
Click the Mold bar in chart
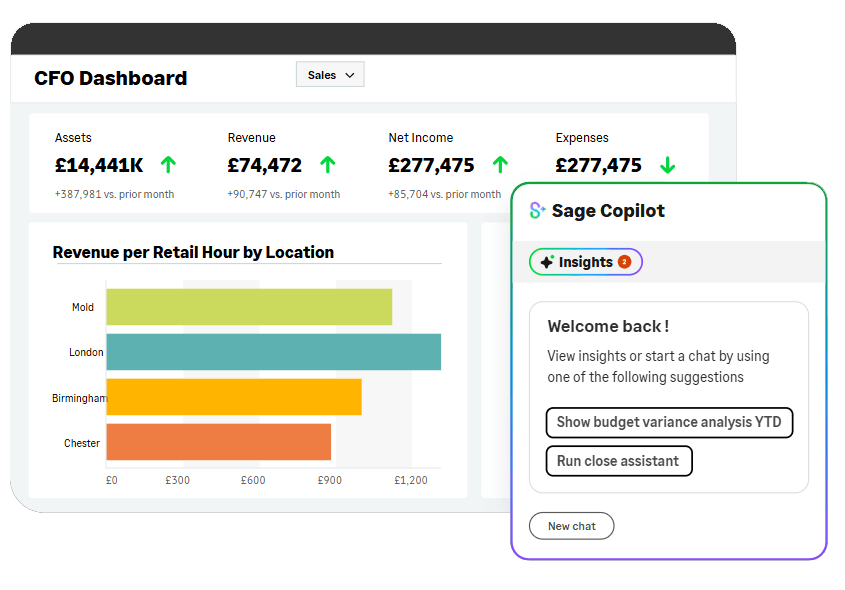click(x=249, y=307)
